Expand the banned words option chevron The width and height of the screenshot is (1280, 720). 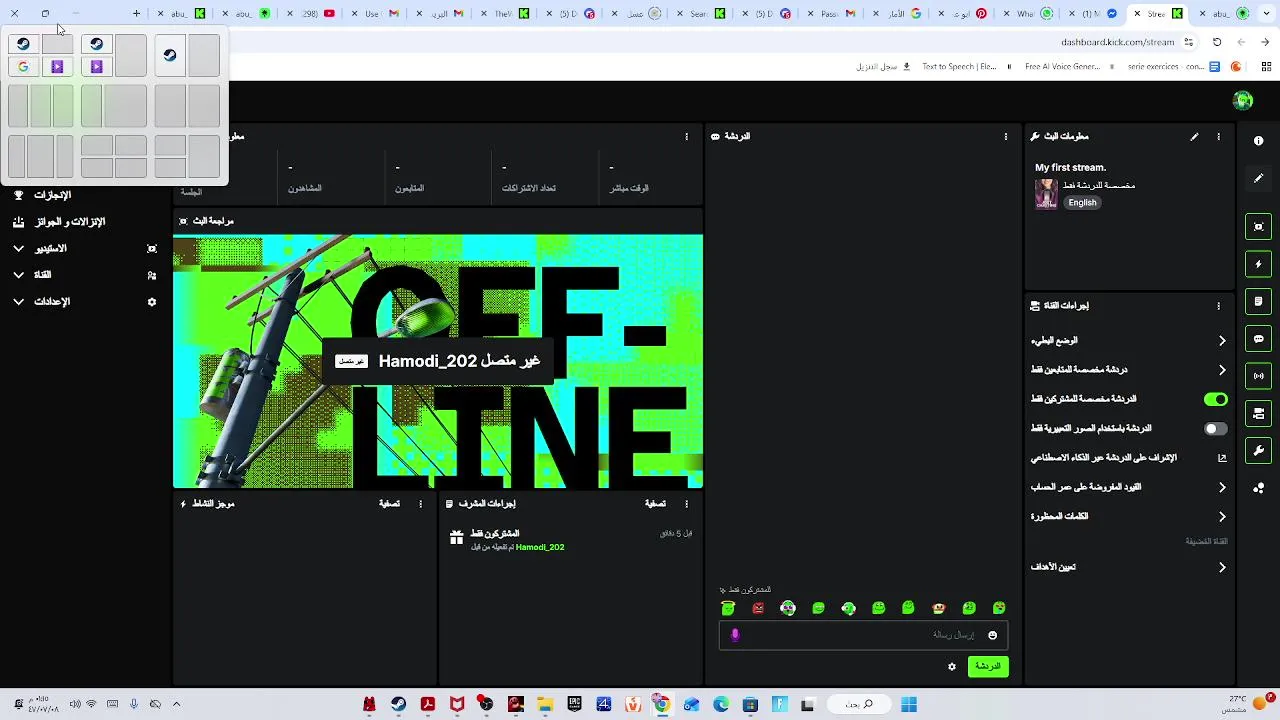[1222, 517]
